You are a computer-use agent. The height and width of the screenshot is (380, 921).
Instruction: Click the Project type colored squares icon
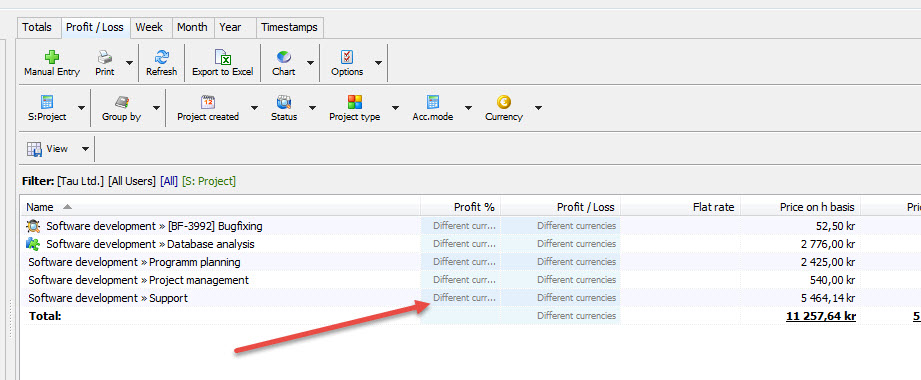click(x=355, y=102)
